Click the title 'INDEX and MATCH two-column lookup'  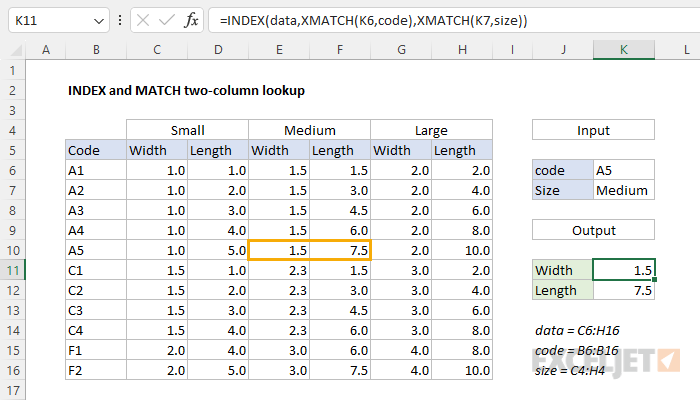pos(186,91)
